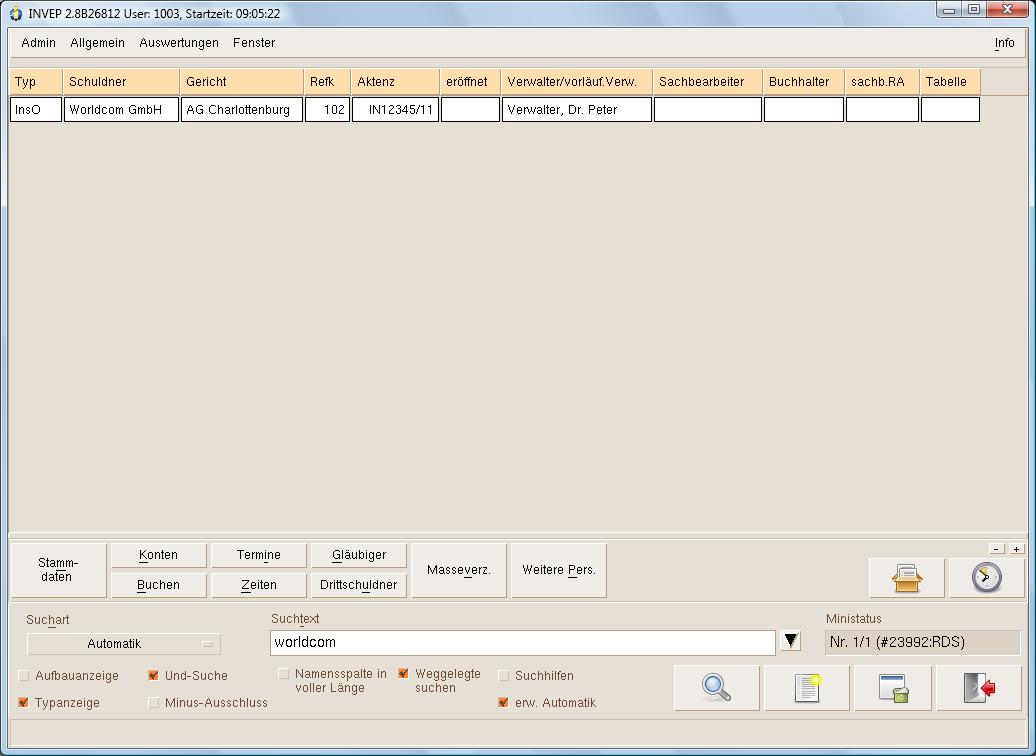Open the Suchart Automatik dropdown
This screenshot has width=1036, height=756.
[x=124, y=644]
